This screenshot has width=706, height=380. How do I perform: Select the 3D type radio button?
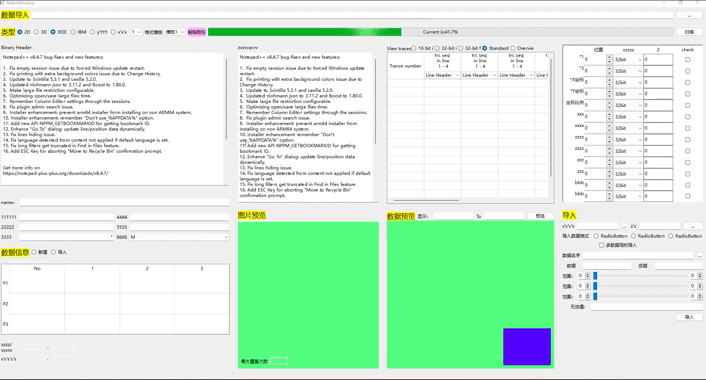pos(37,32)
